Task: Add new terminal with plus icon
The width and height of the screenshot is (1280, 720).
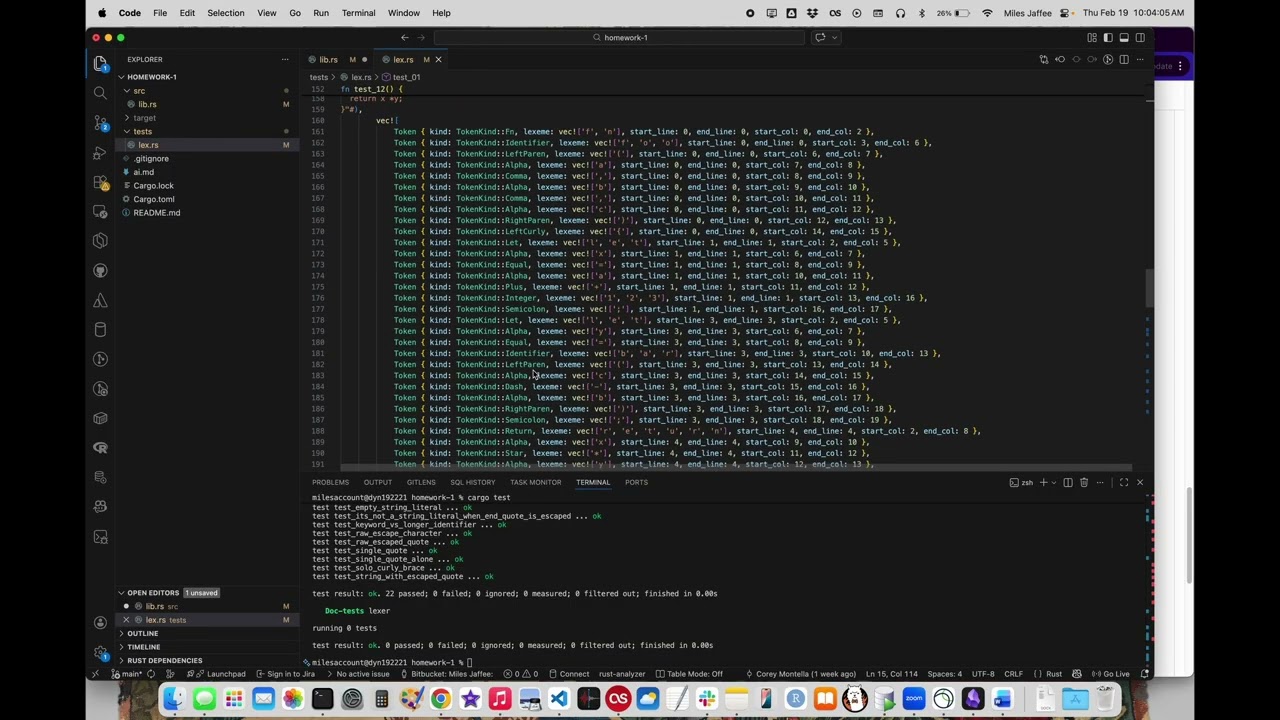Action: click(x=1043, y=482)
